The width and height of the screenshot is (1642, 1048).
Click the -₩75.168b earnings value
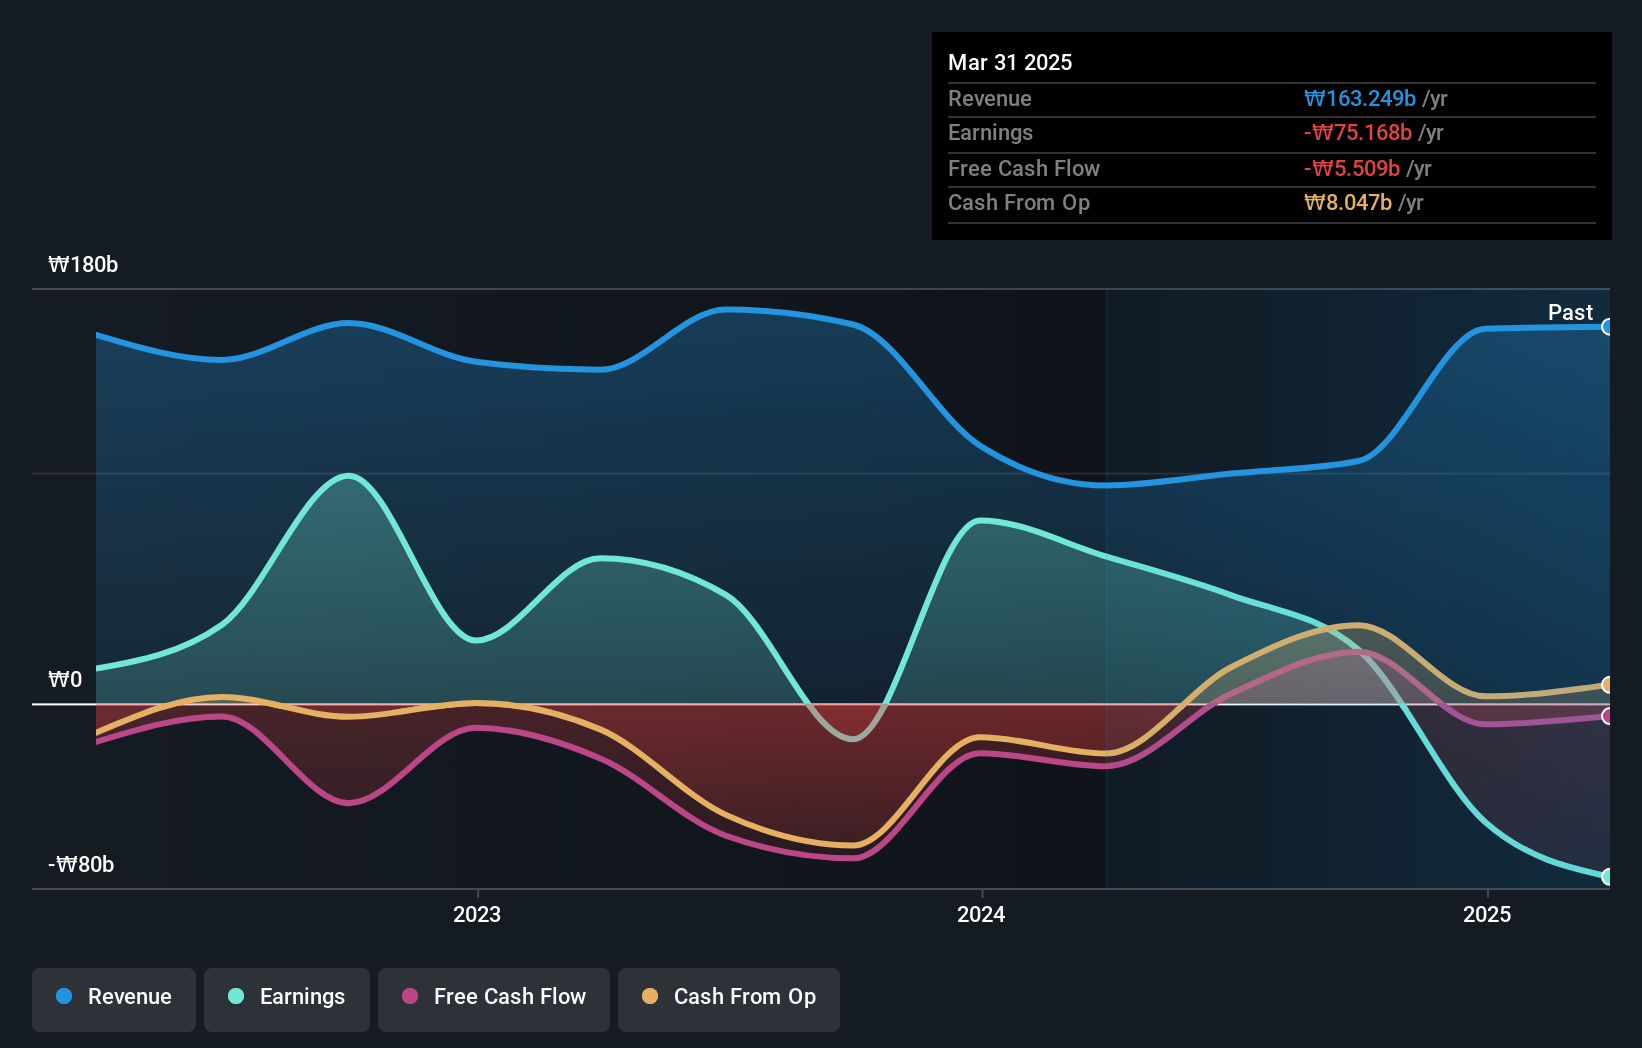(1358, 133)
